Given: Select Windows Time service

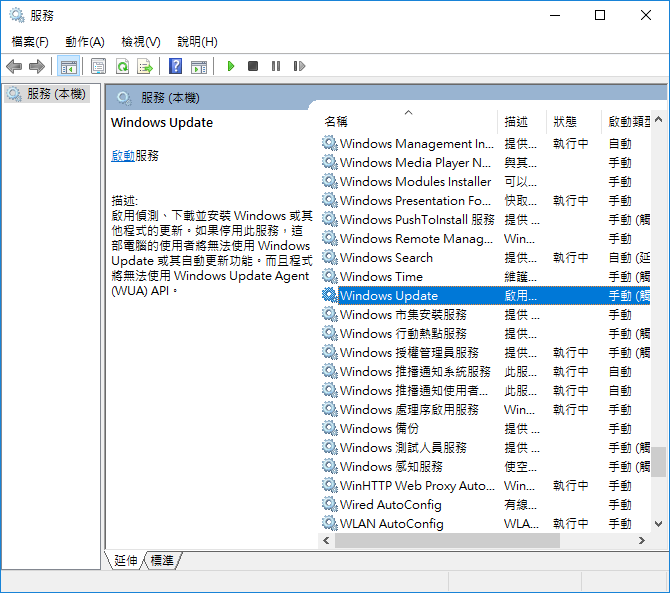Looking at the screenshot, I should coord(486,277).
